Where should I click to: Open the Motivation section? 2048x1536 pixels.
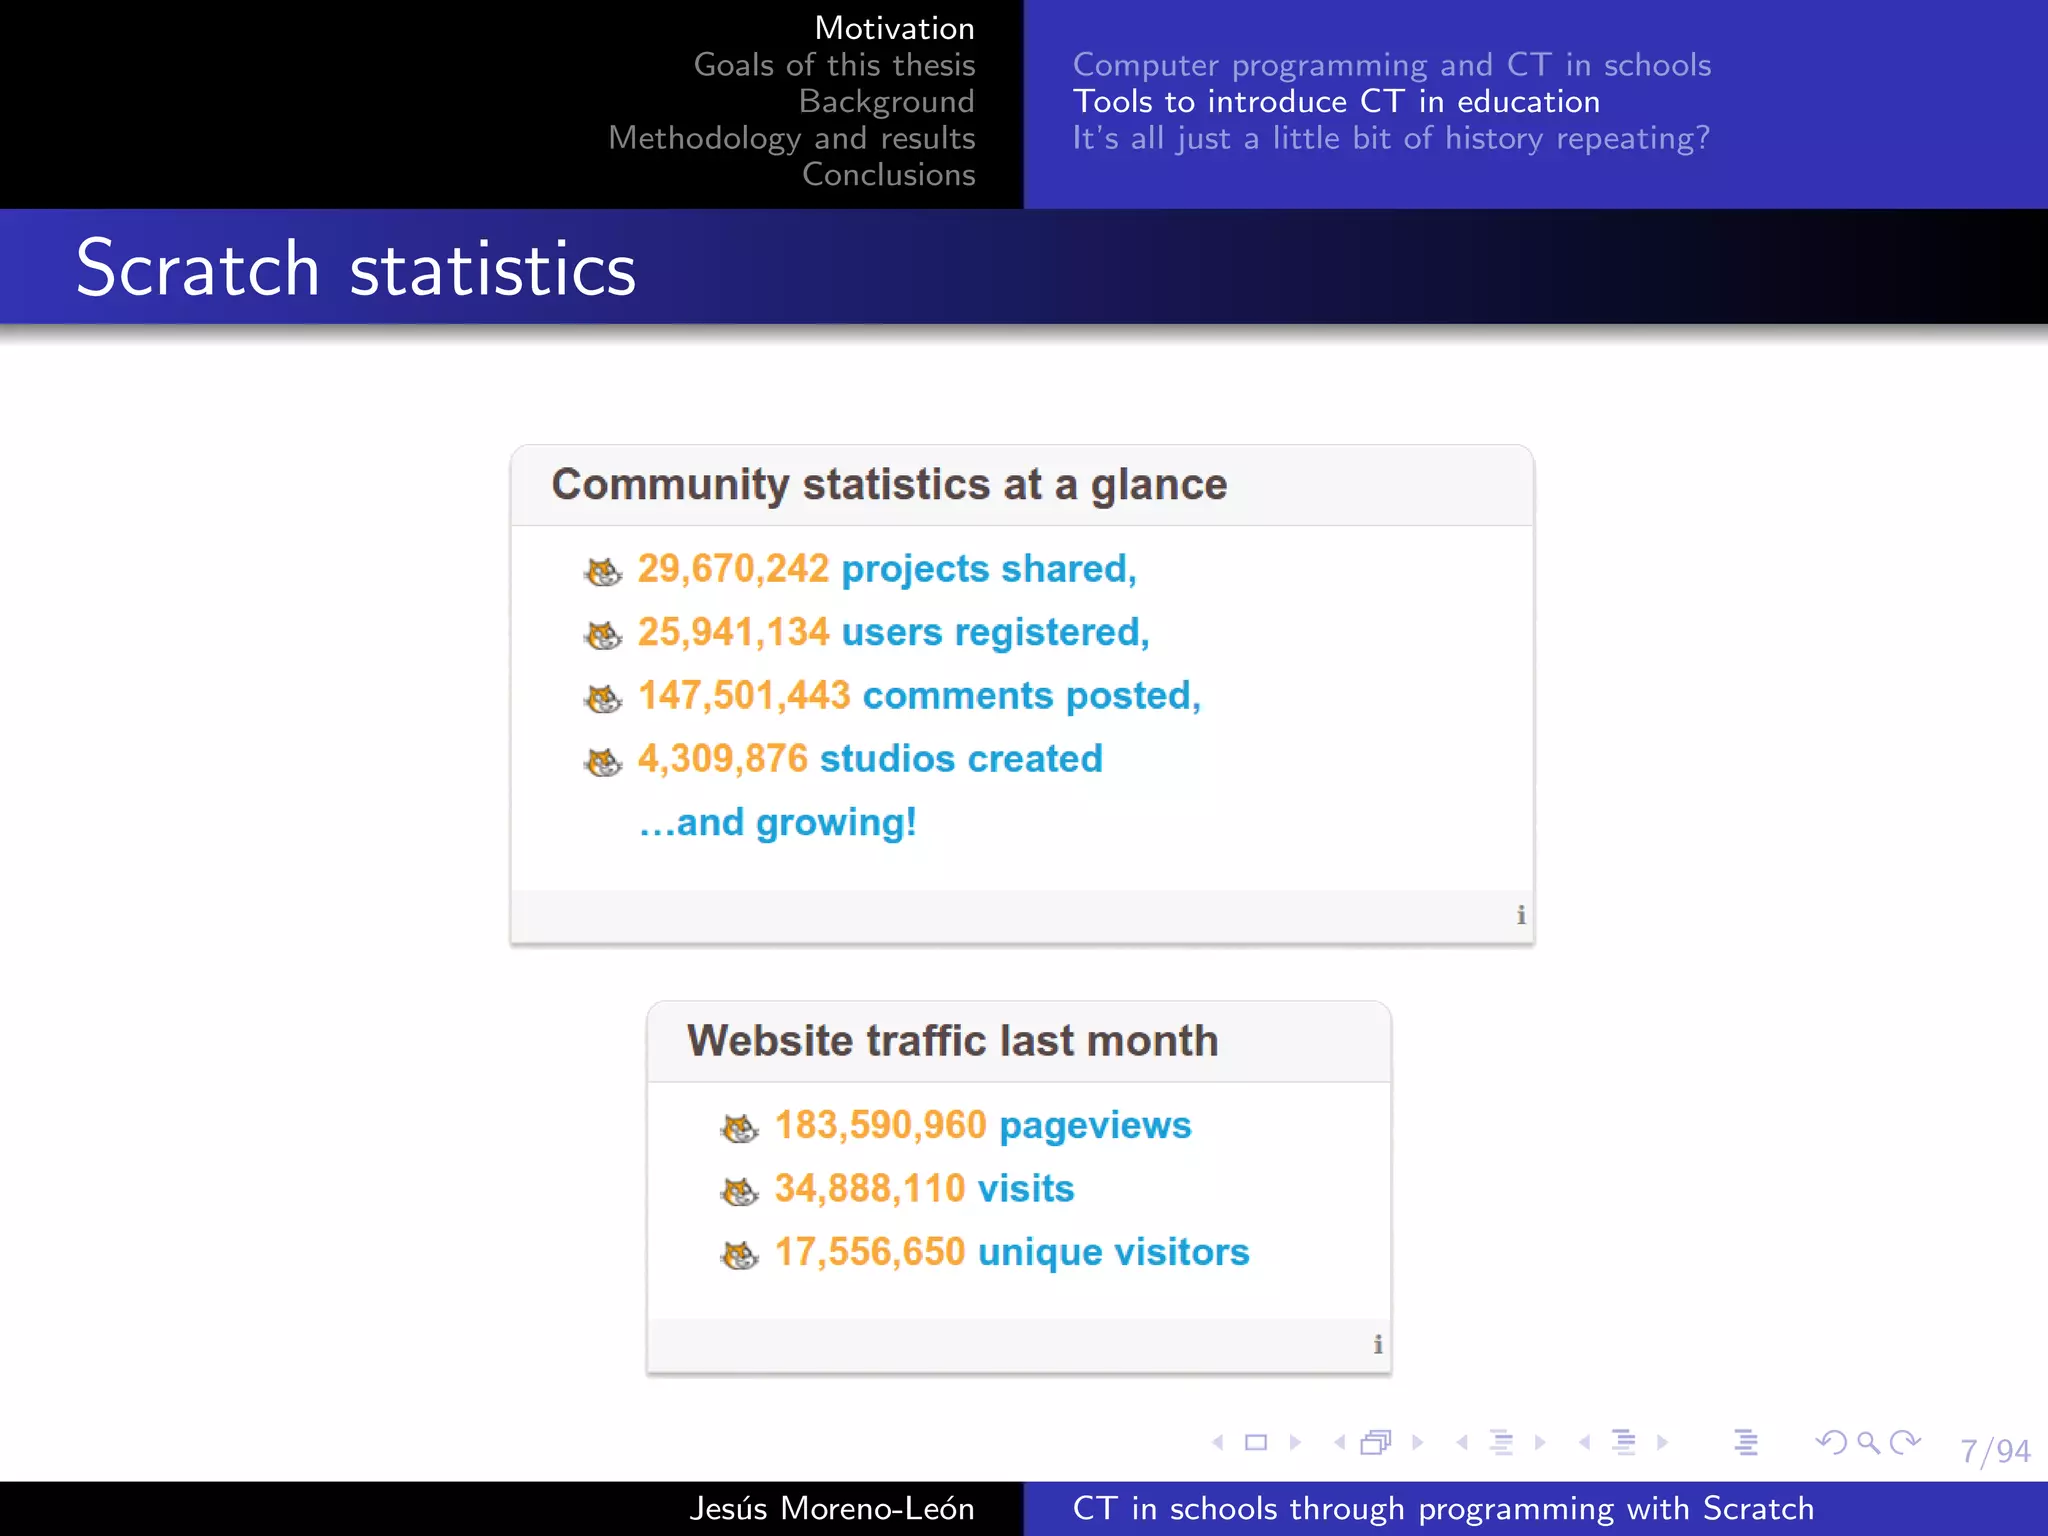click(895, 28)
